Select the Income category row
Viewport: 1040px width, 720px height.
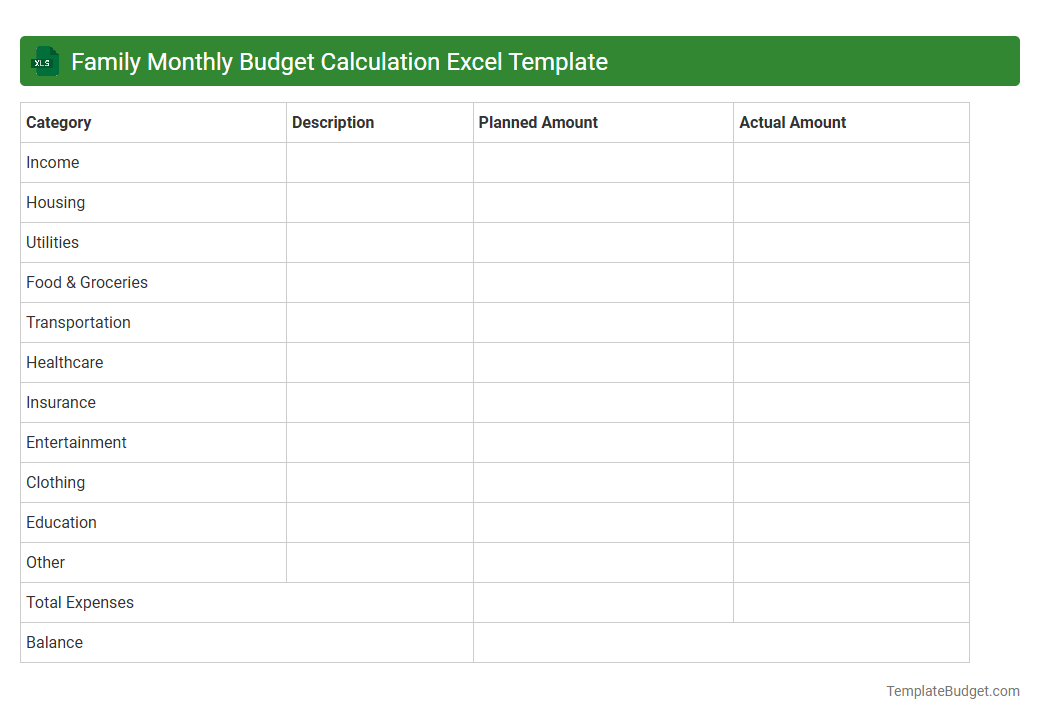point(53,162)
